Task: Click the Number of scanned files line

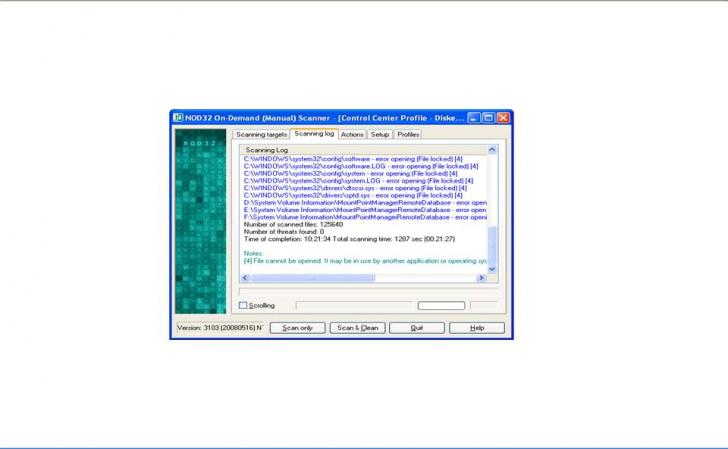Action: 293,224
